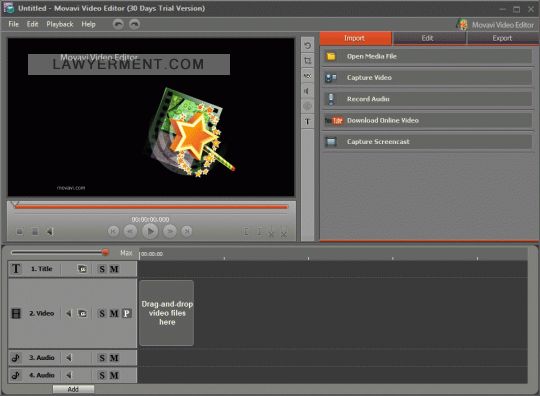Click the film icon of the Video track
Viewport: 540px width, 396px height.
[x=16, y=313]
